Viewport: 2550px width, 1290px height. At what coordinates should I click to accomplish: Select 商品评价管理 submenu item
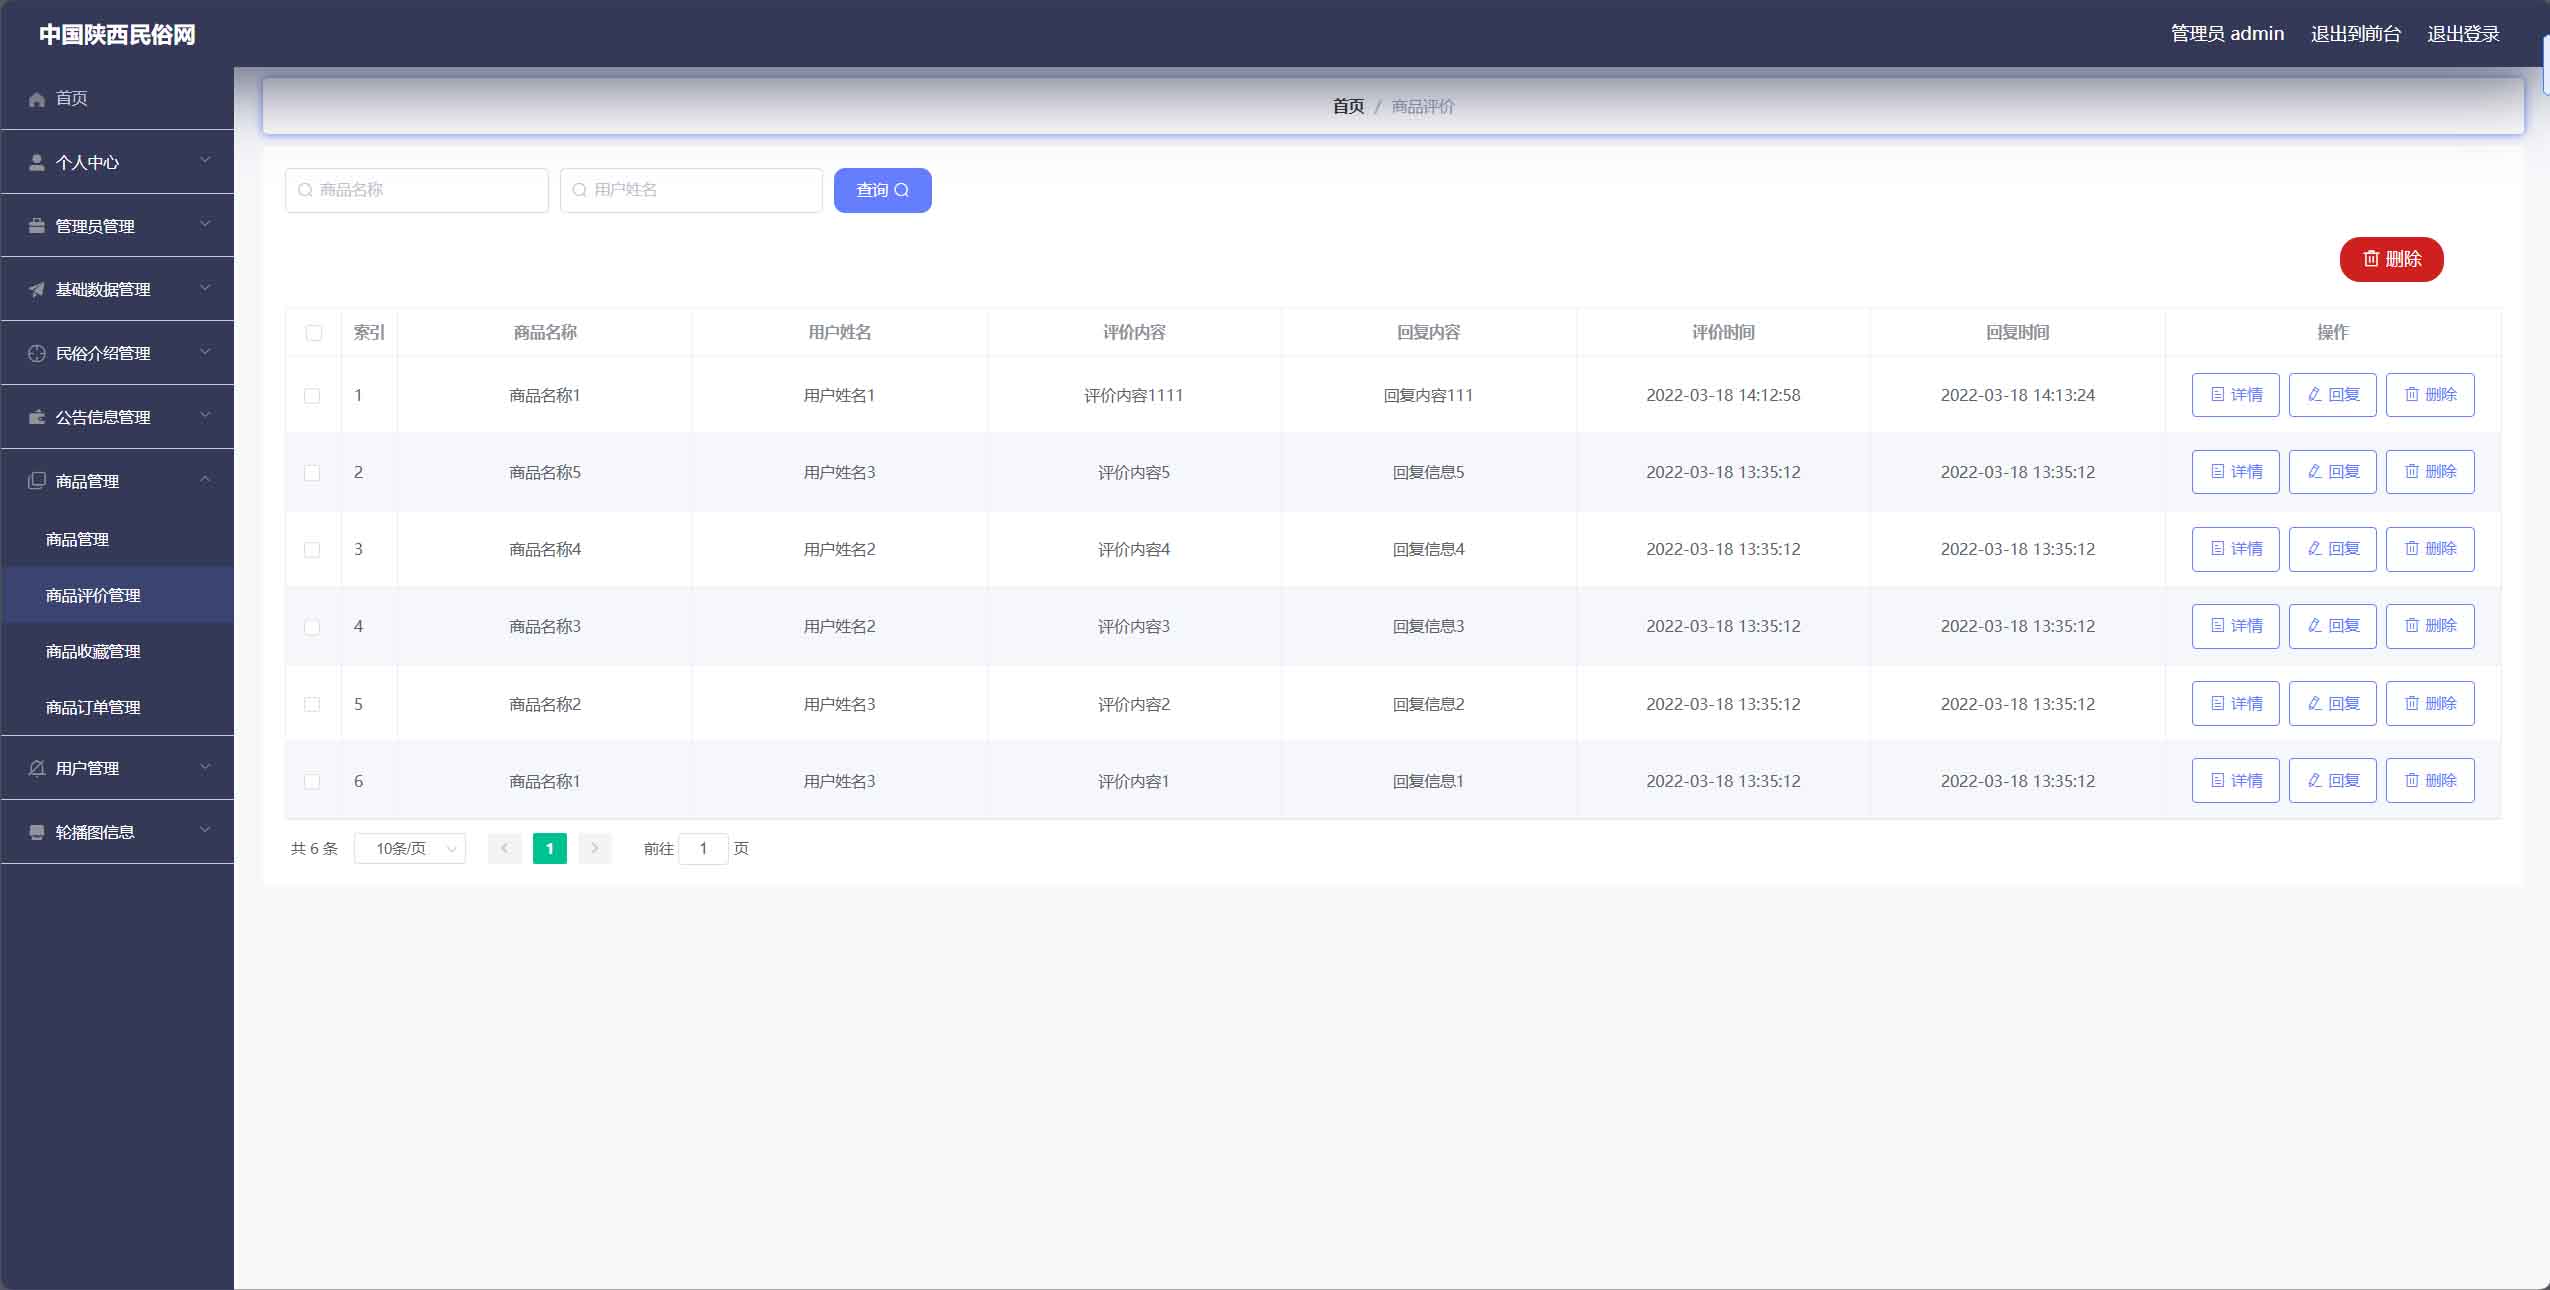point(117,595)
